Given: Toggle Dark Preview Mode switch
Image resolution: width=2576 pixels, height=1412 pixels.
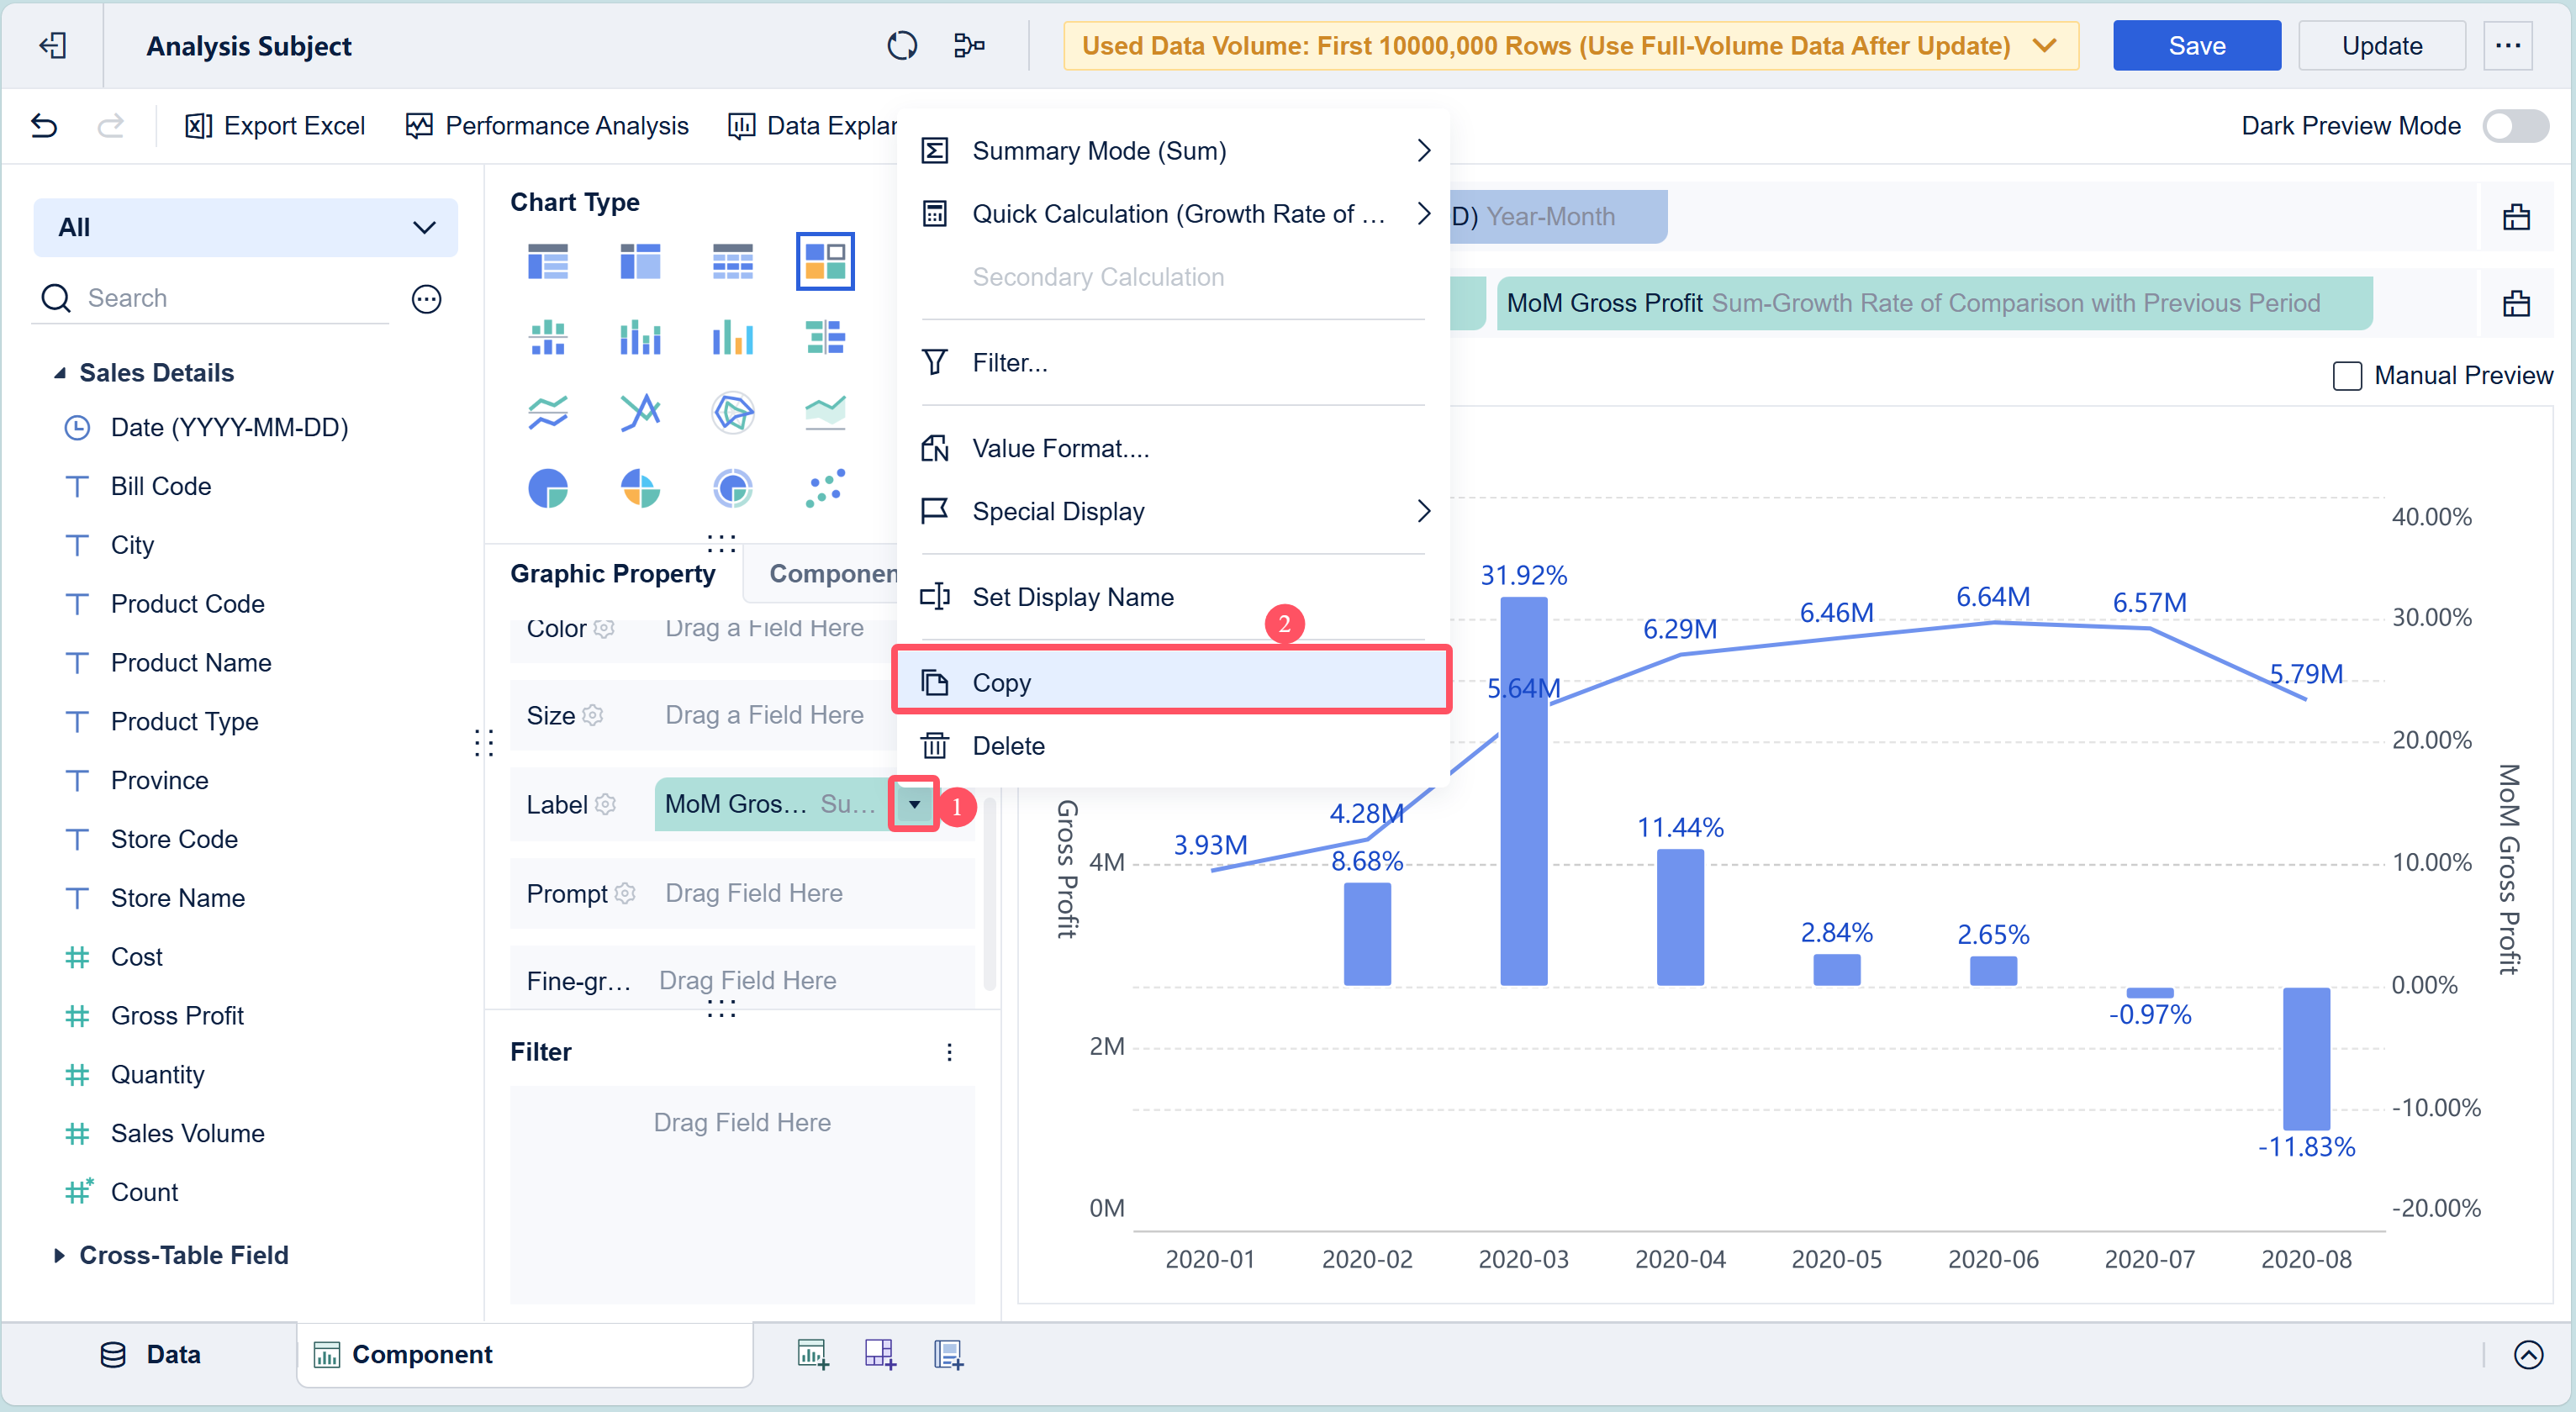Looking at the screenshot, I should coord(2515,126).
